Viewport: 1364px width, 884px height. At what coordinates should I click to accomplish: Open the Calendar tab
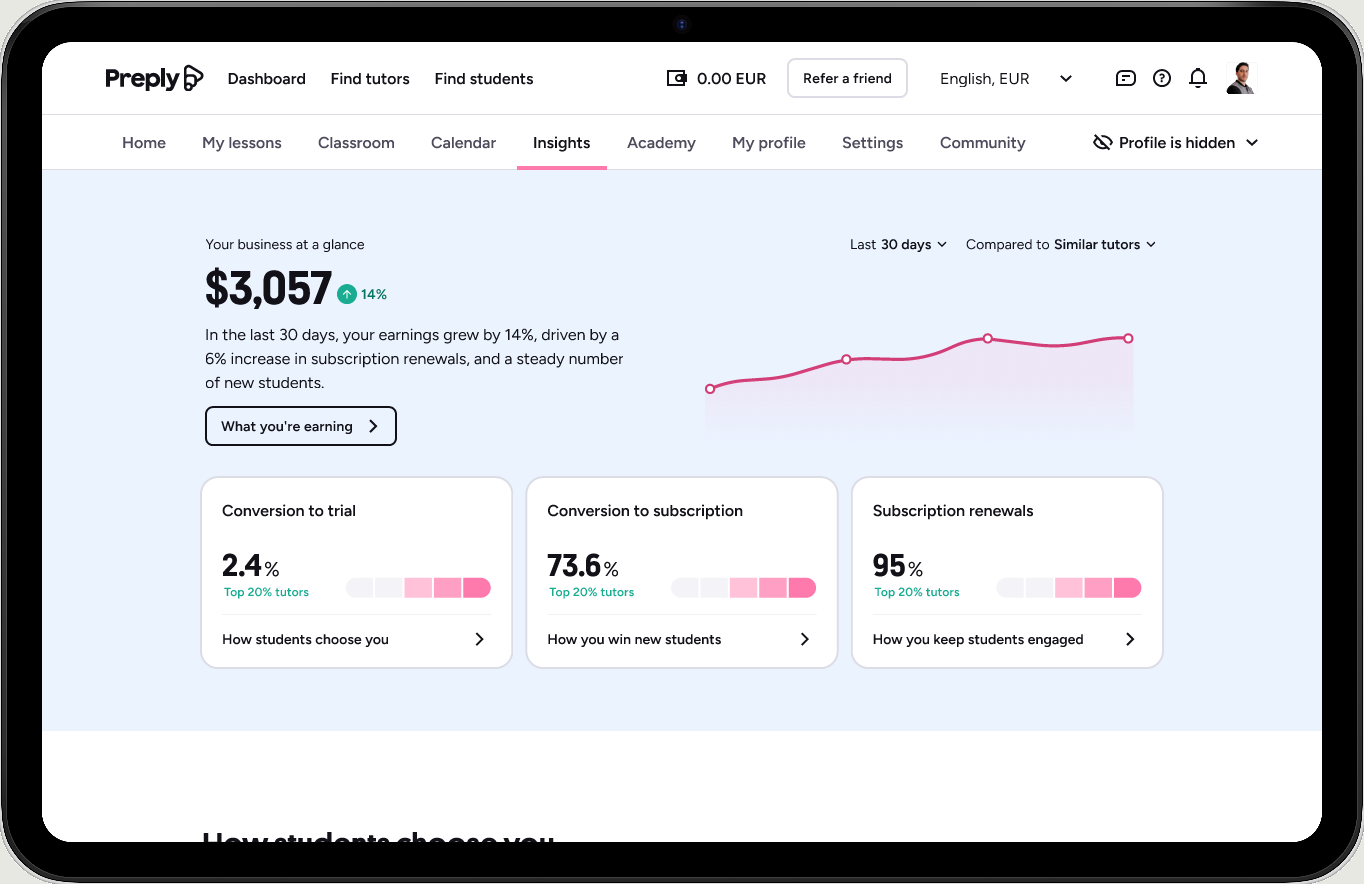(x=463, y=143)
